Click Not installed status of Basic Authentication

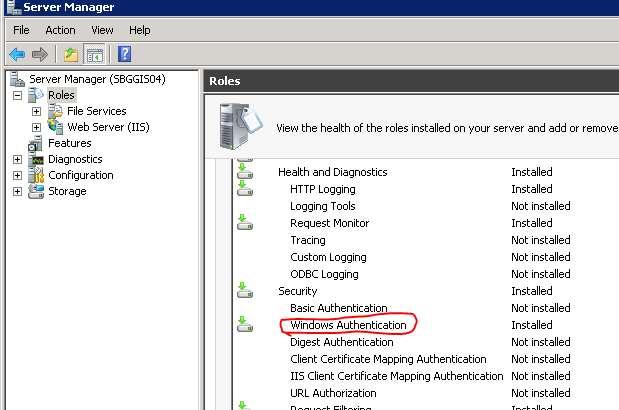click(541, 308)
